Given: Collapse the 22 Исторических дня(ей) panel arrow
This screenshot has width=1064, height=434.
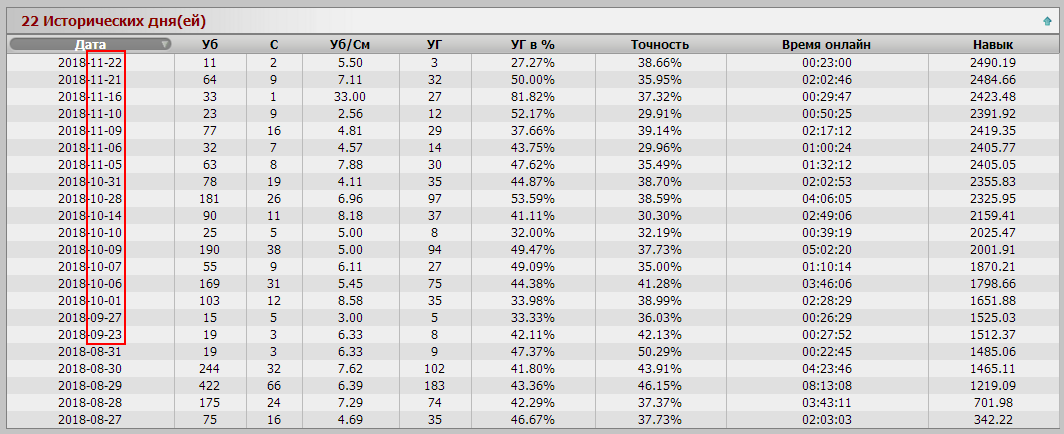Looking at the screenshot, I should pos(1047,21).
